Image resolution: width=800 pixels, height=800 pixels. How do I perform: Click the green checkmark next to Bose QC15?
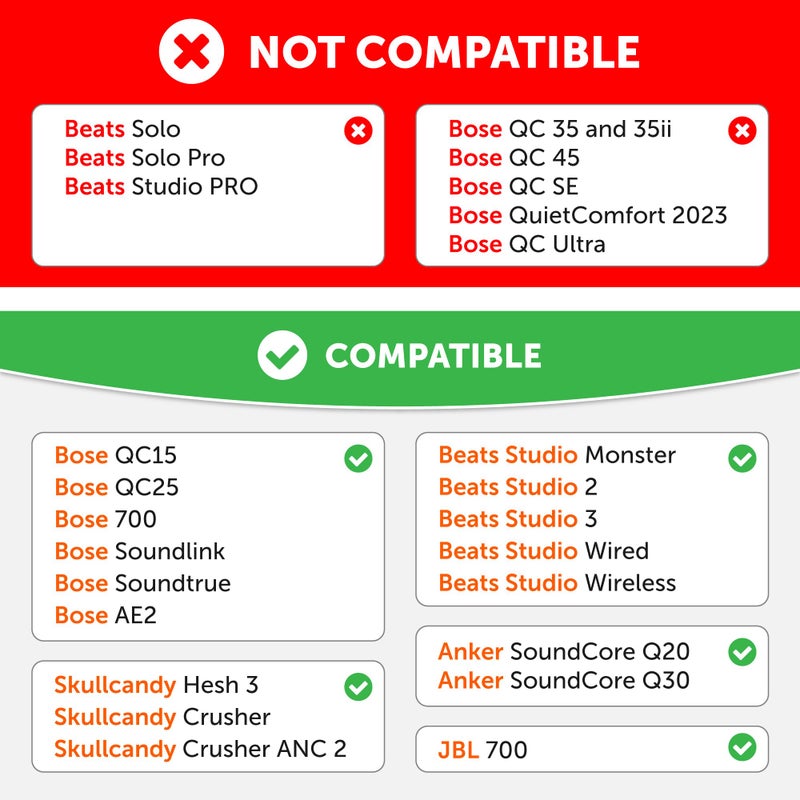tap(357, 459)
